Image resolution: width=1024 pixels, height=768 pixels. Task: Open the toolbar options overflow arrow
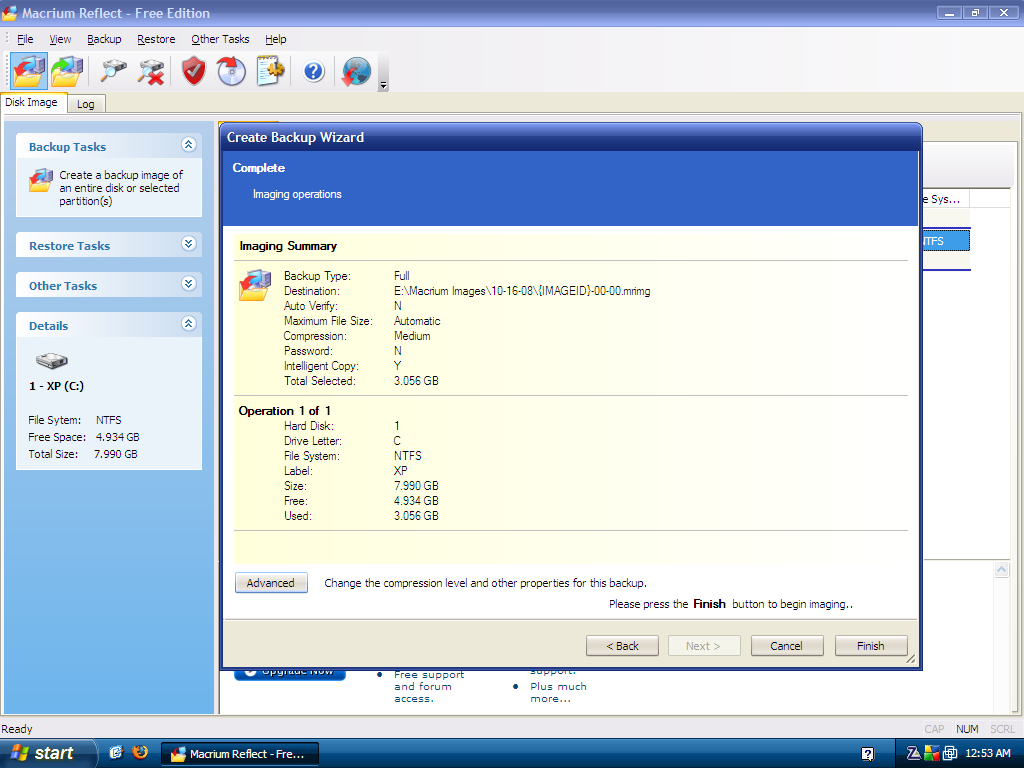[x=383, y=85]
